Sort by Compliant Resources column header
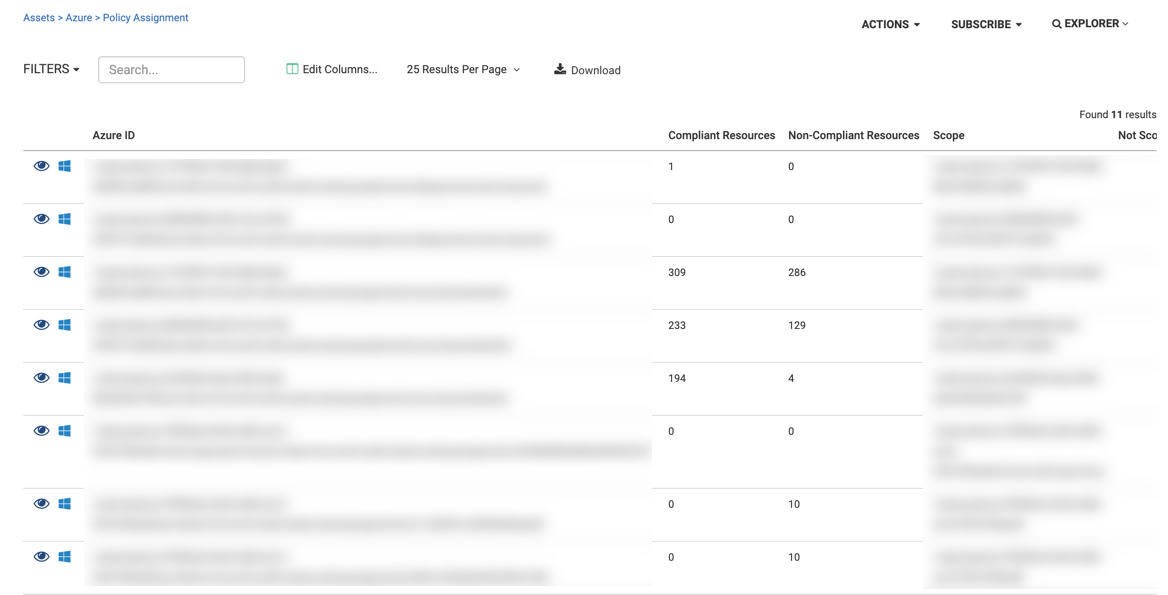The width and height of the screenshot is (1168, 595). [x=722, y=136]
